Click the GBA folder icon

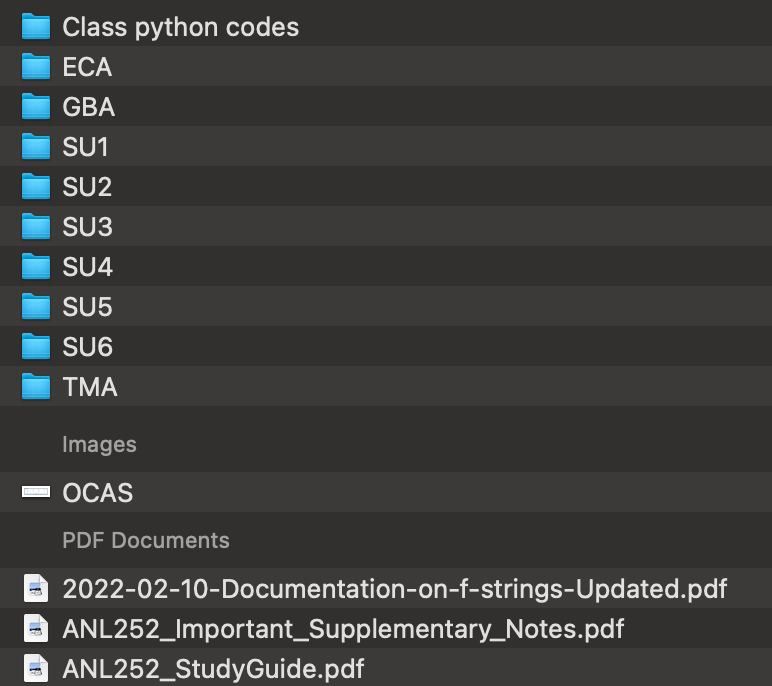[x=36, y=107]
